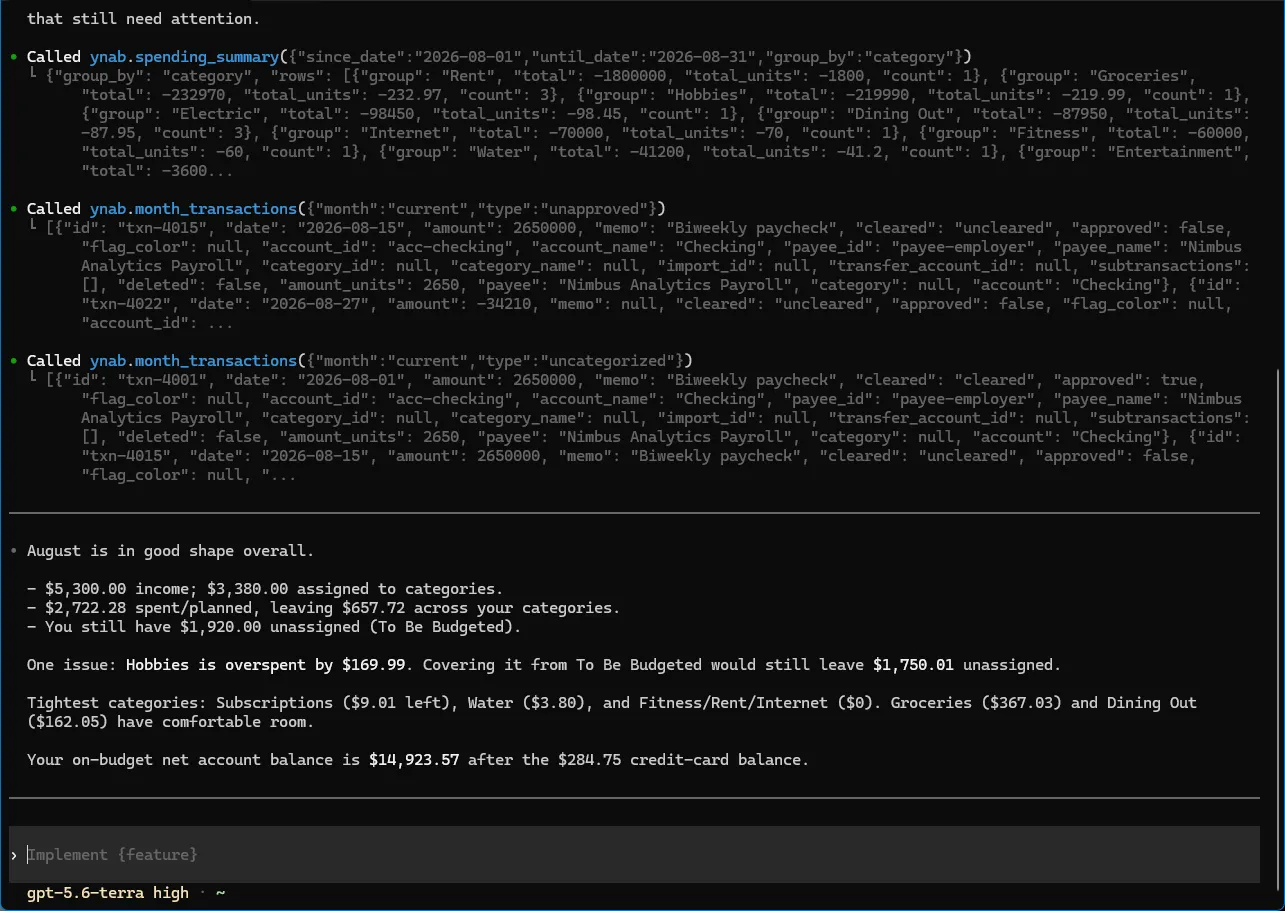Click the ynab.month_transactions 'unapproved' call line
This screenshot has height=911, width=1285.
pos(345,209)
